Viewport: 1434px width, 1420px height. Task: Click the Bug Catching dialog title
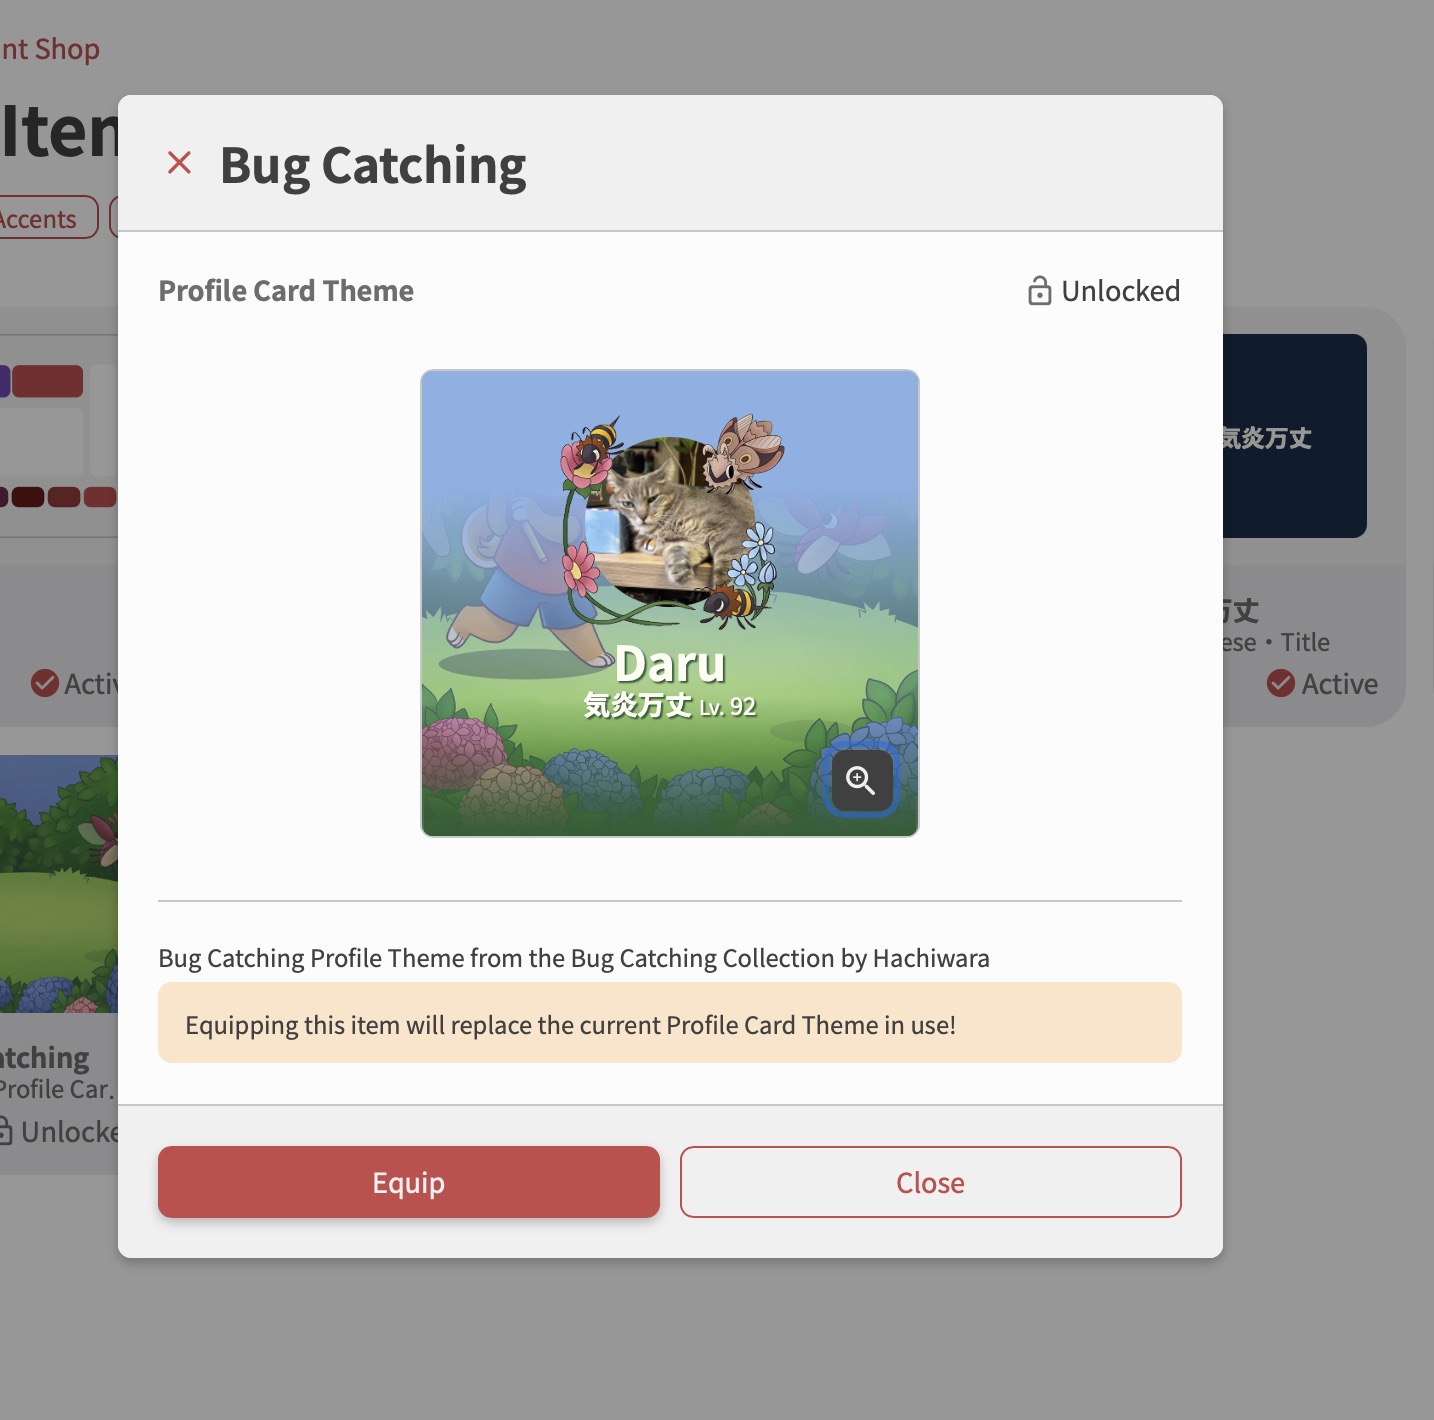click(x=373, y=165)
